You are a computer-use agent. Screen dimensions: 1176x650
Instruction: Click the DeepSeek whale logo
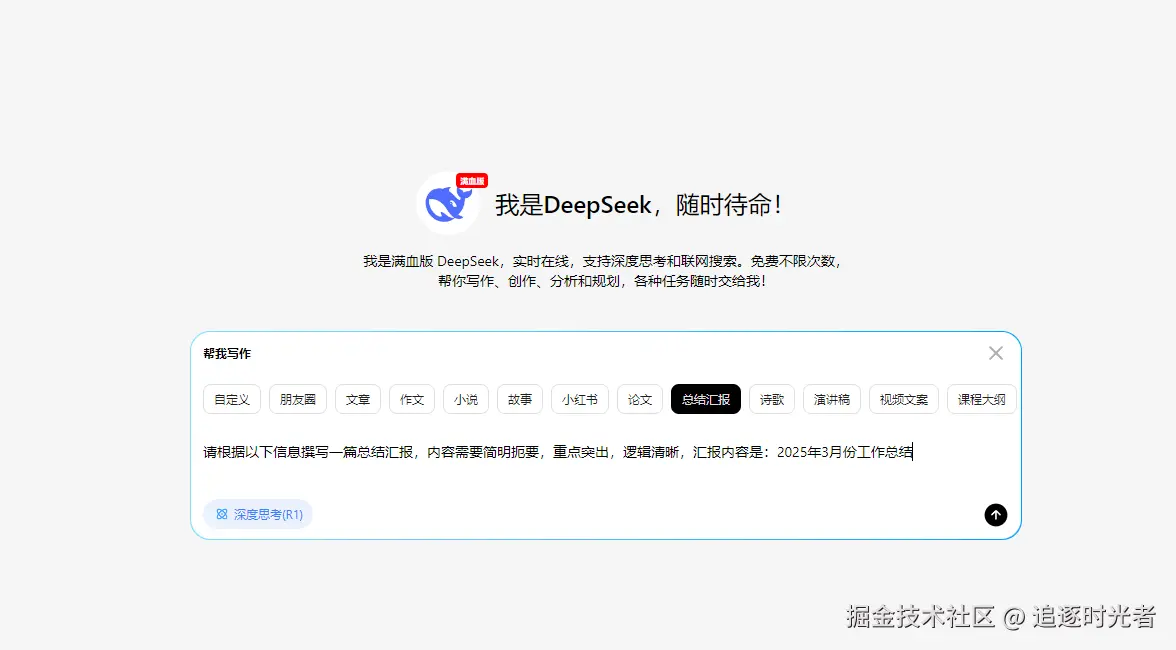click(448, 203)
